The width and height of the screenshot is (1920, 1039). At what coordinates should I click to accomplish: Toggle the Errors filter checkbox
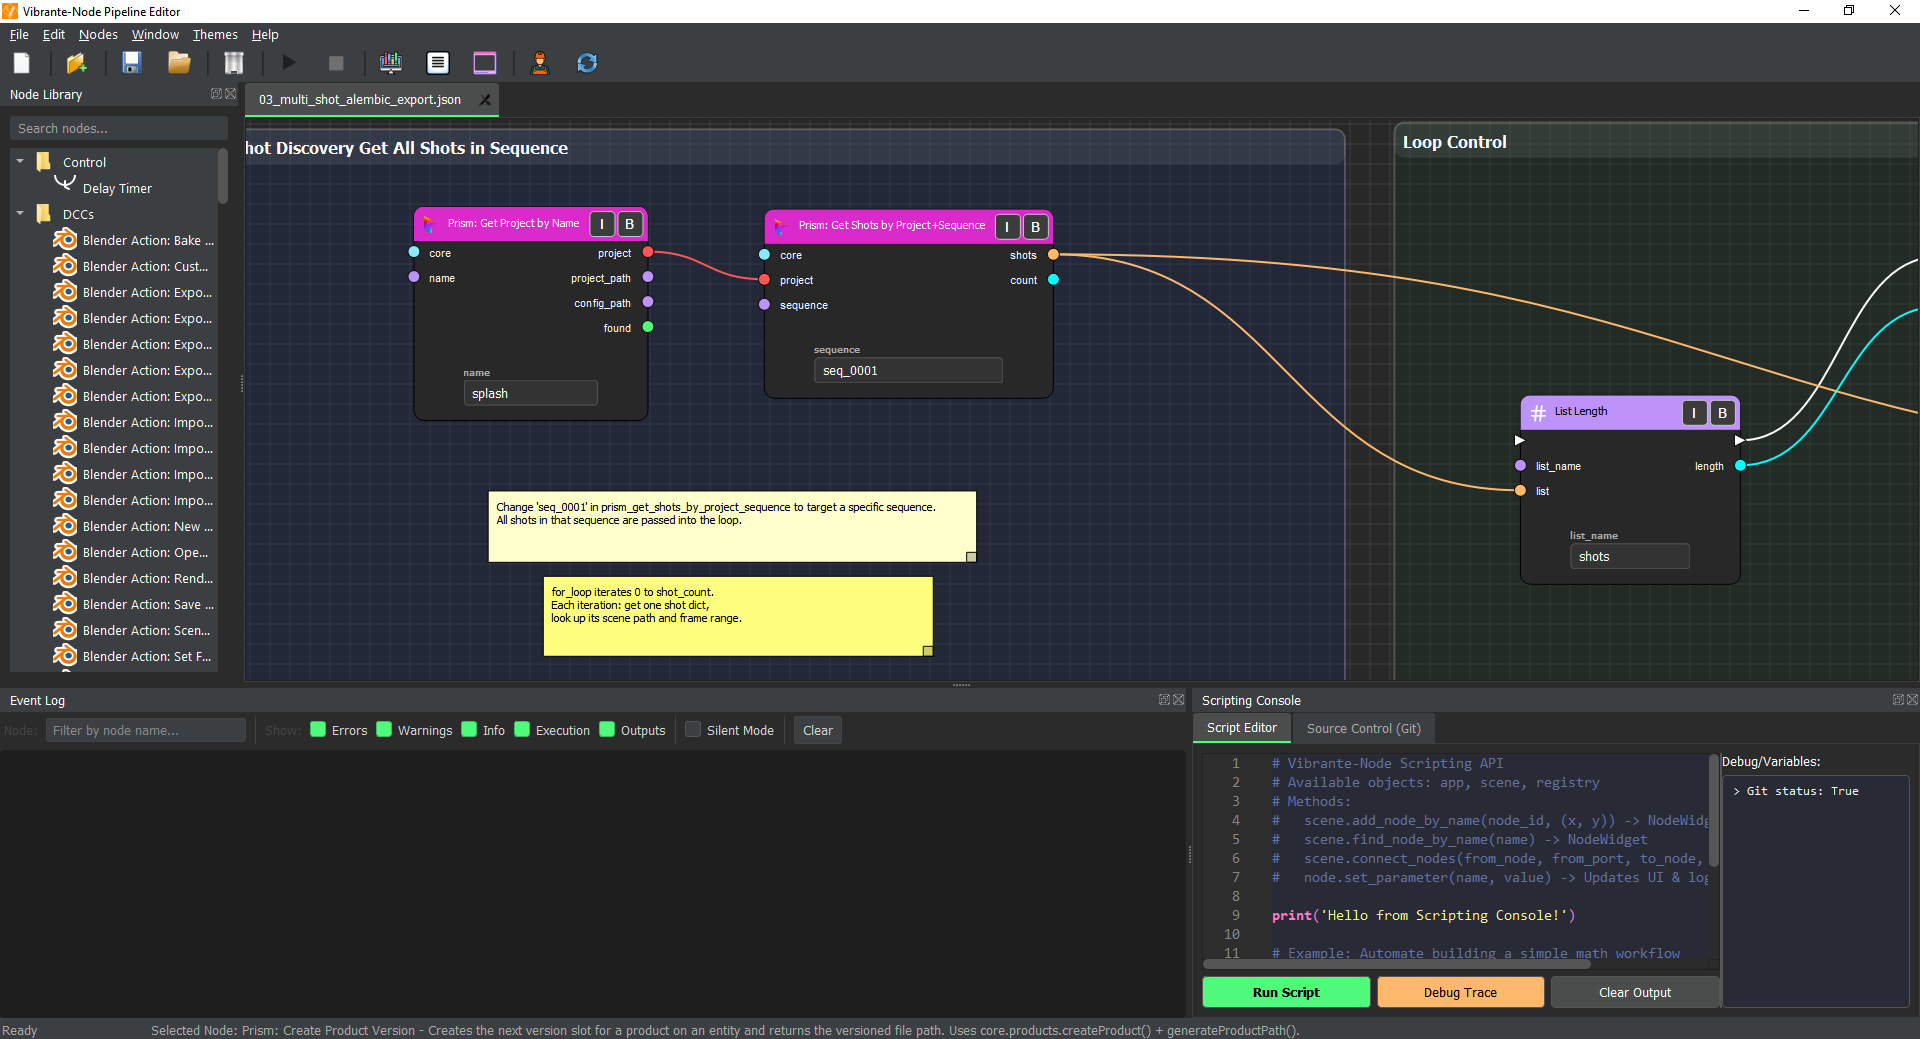[318, 729]
